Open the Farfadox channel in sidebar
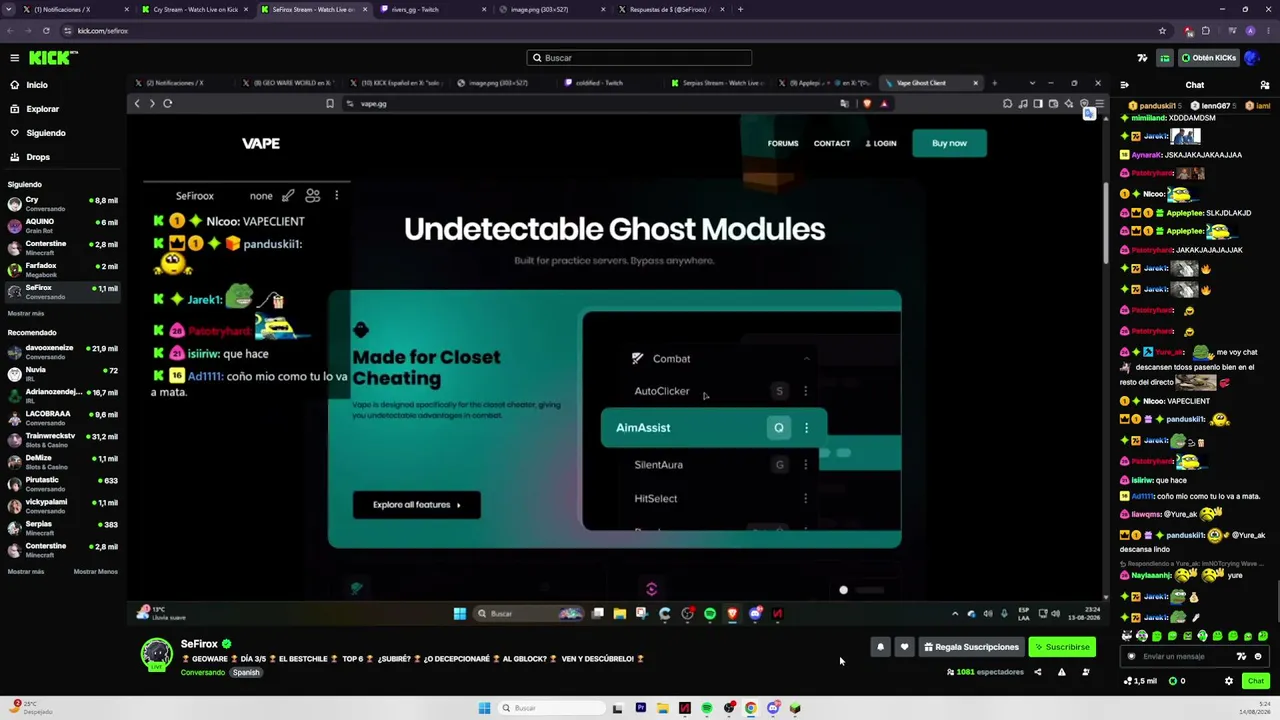 coord(62,270)
